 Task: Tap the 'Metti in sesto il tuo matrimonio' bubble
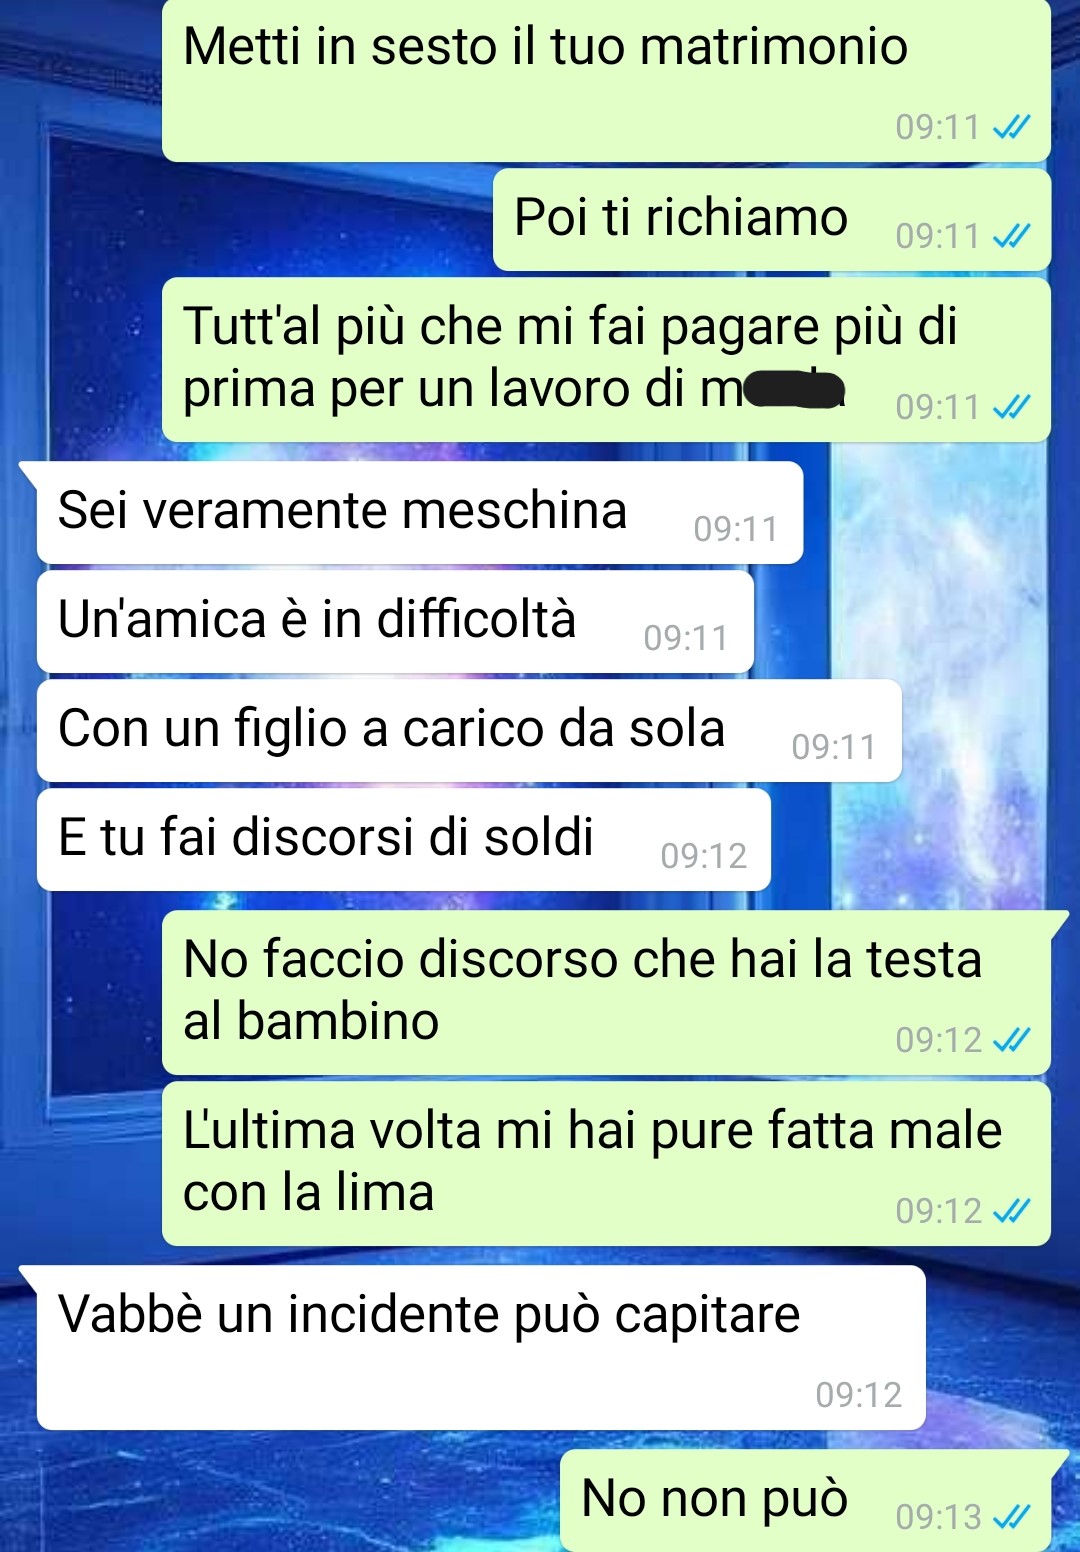click(606, 80)
